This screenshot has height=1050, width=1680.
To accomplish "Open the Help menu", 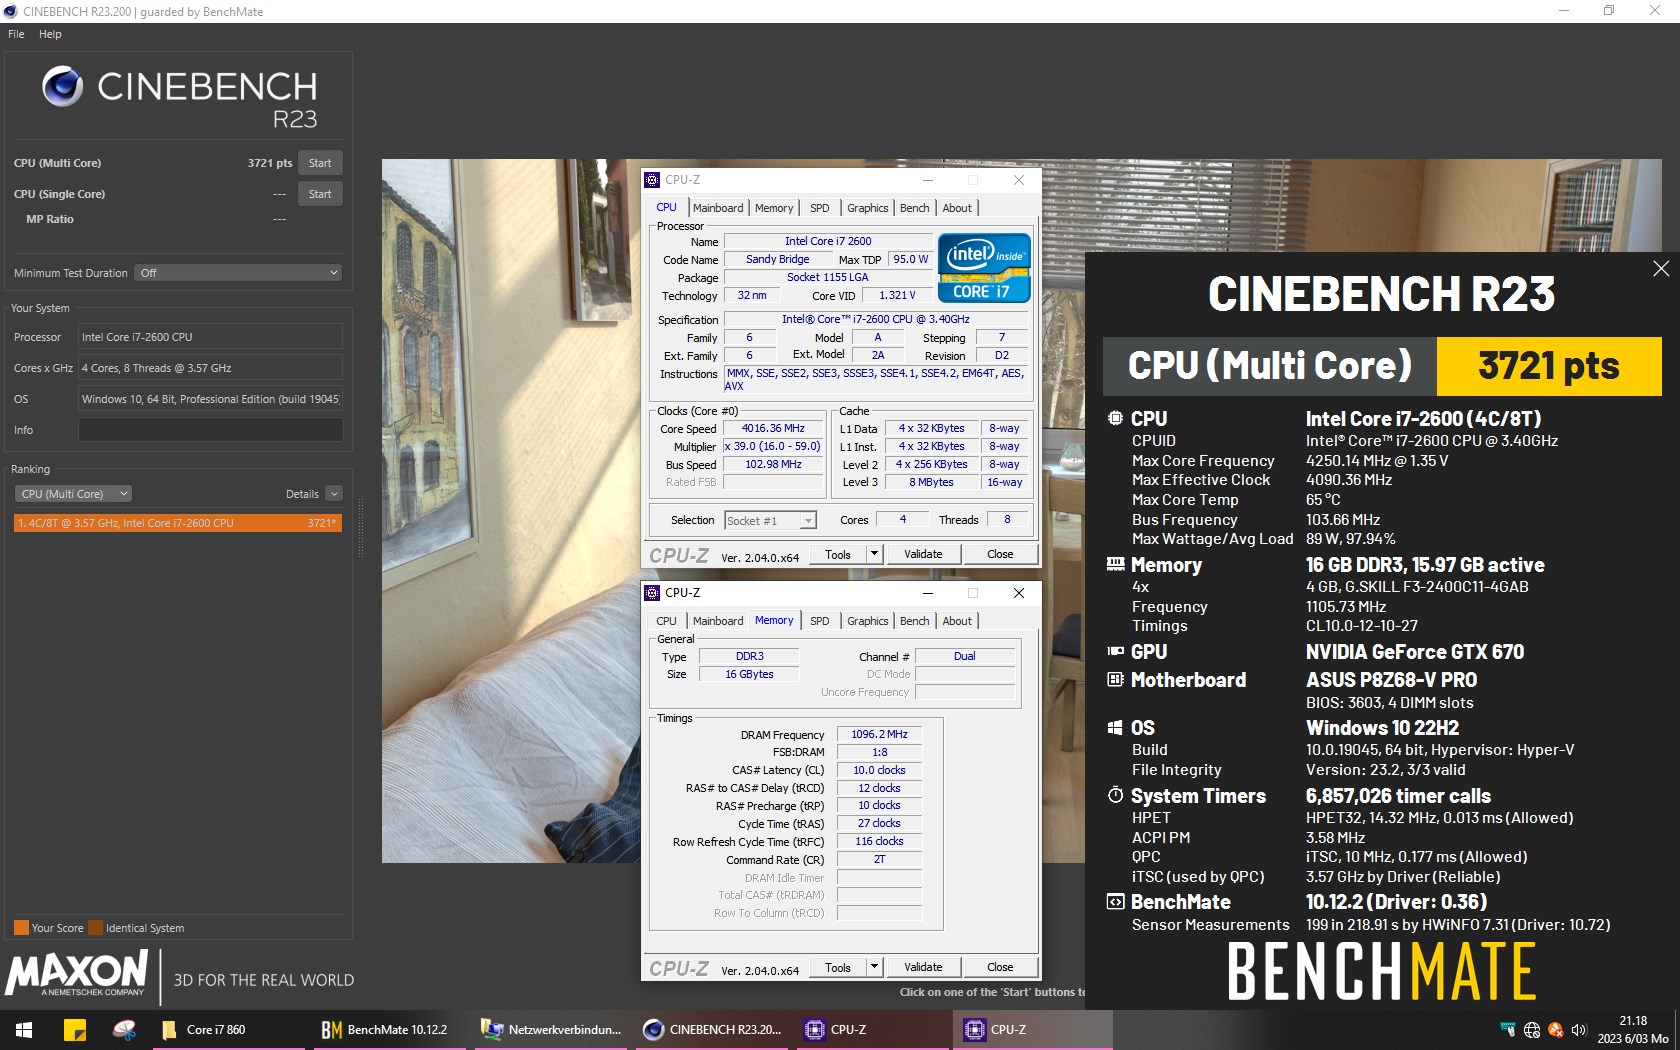I will [x=50, y=34].
